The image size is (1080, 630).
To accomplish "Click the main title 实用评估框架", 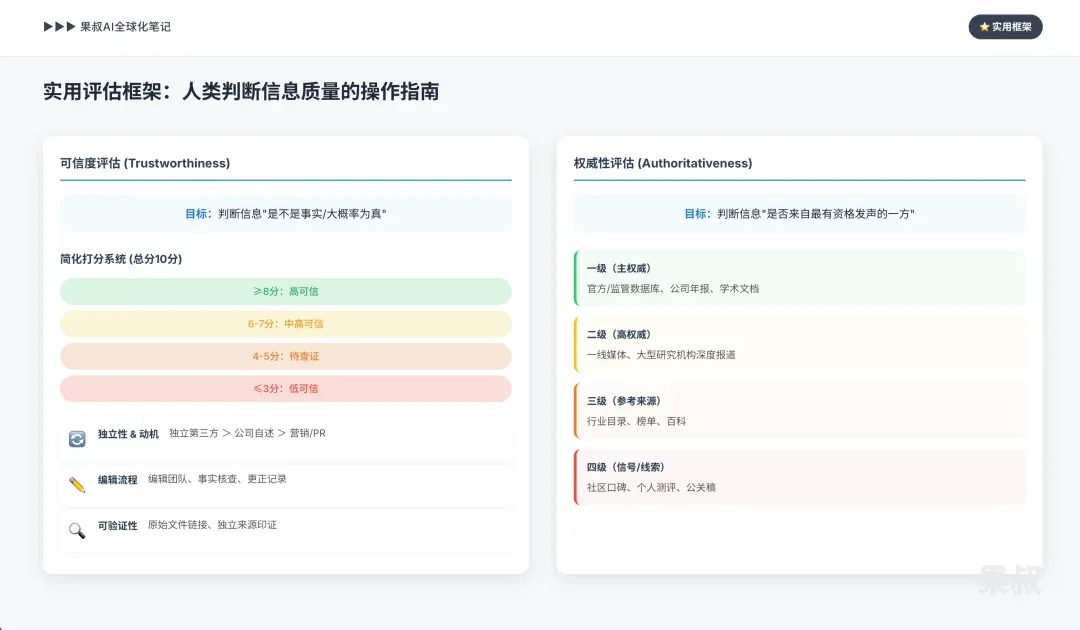I will [x=240, y=92].
